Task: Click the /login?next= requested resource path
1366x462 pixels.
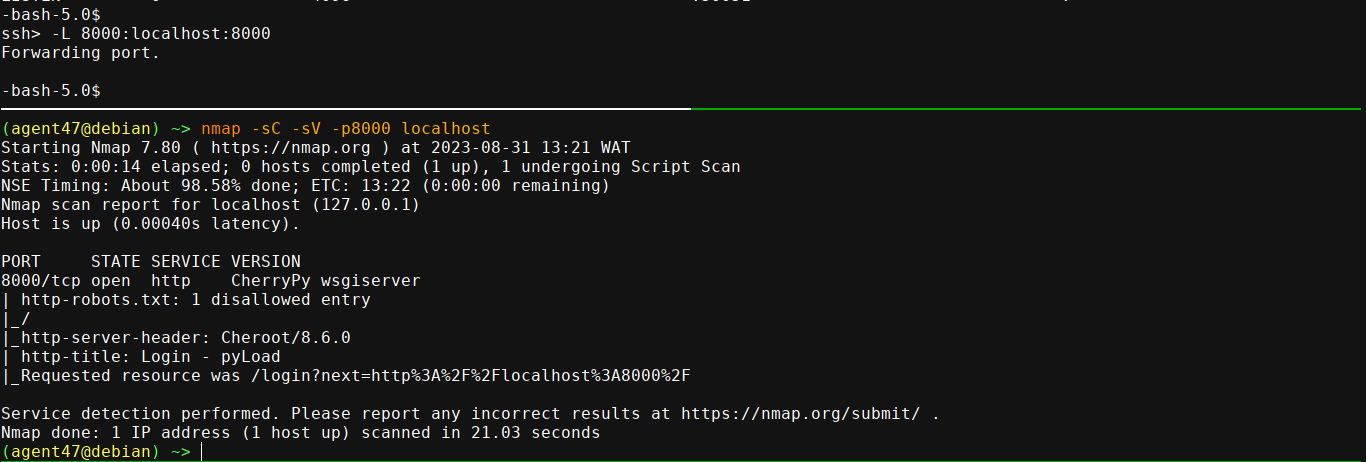Action: point(455,376)
